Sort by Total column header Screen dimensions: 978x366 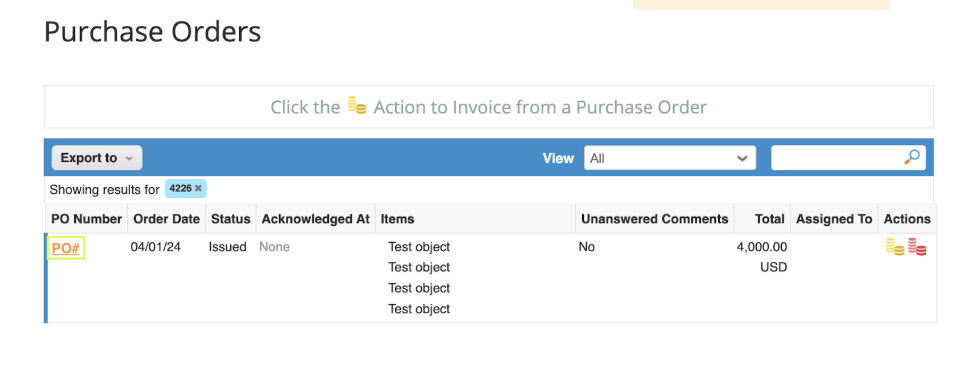769,219
